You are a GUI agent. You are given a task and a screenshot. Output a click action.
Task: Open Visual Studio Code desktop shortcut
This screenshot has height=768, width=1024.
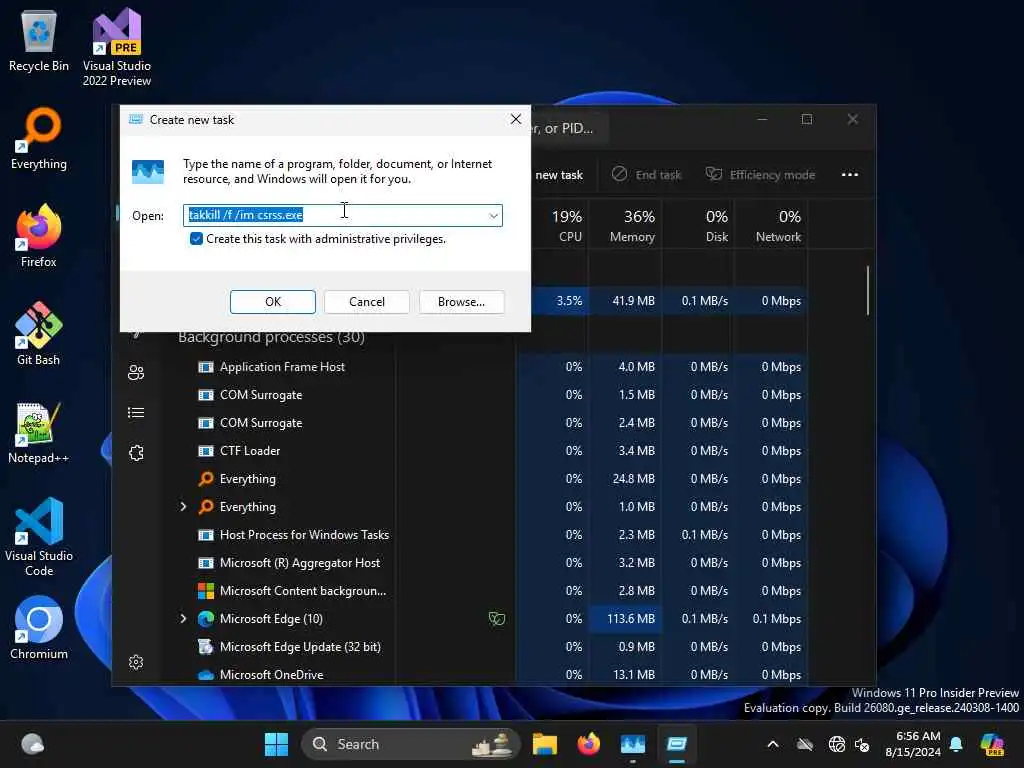coord(39,537)
